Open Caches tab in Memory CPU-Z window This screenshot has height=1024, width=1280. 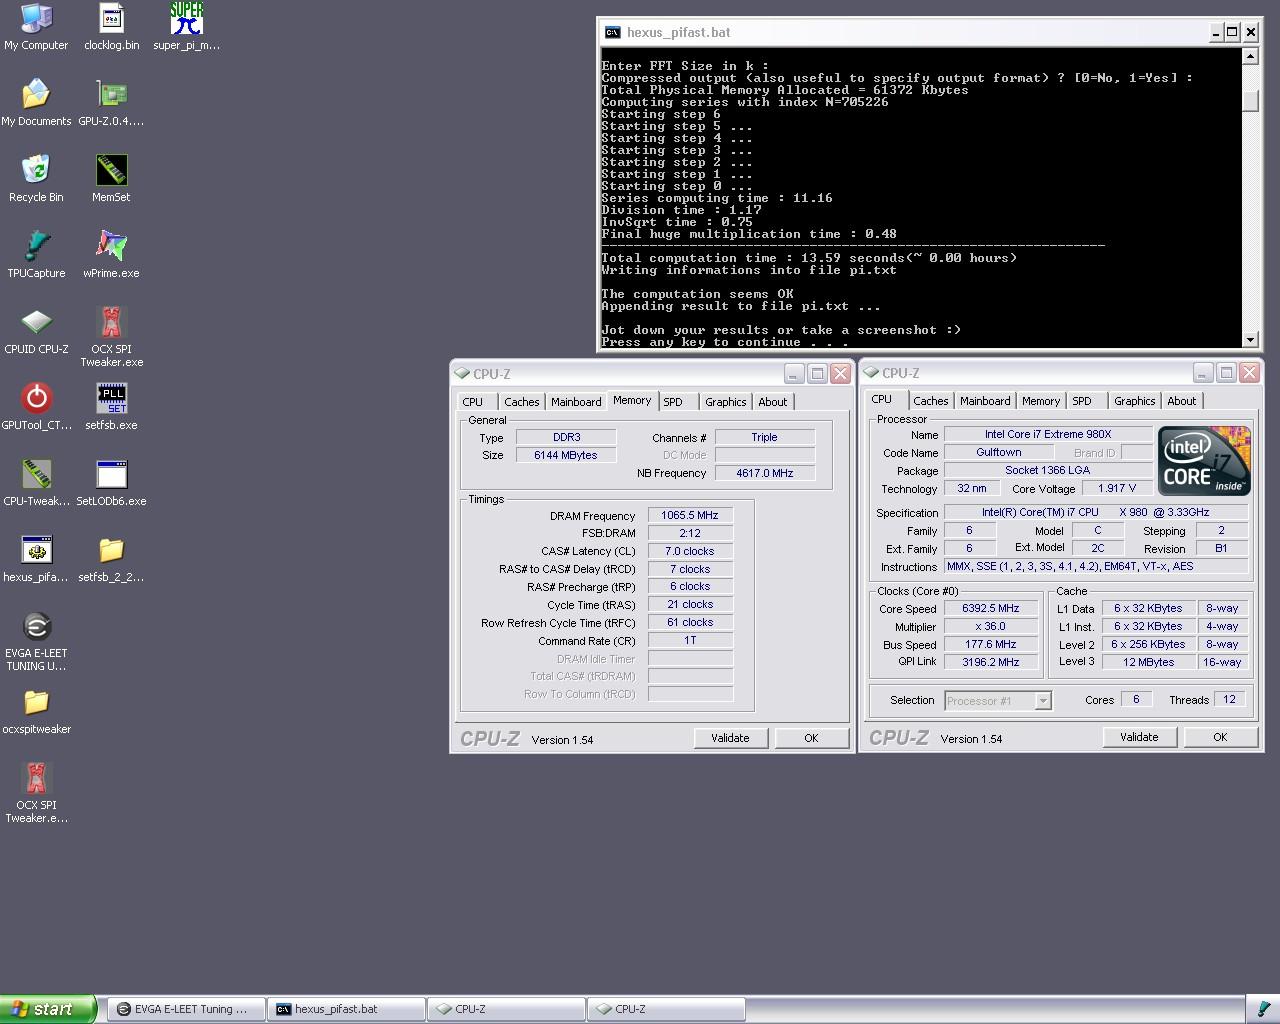(x=521, y=402)
